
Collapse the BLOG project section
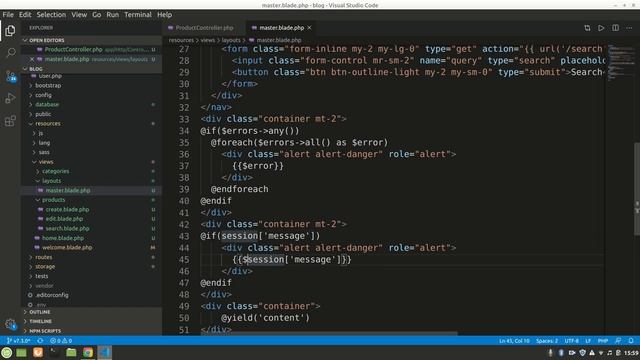(92, 69)
